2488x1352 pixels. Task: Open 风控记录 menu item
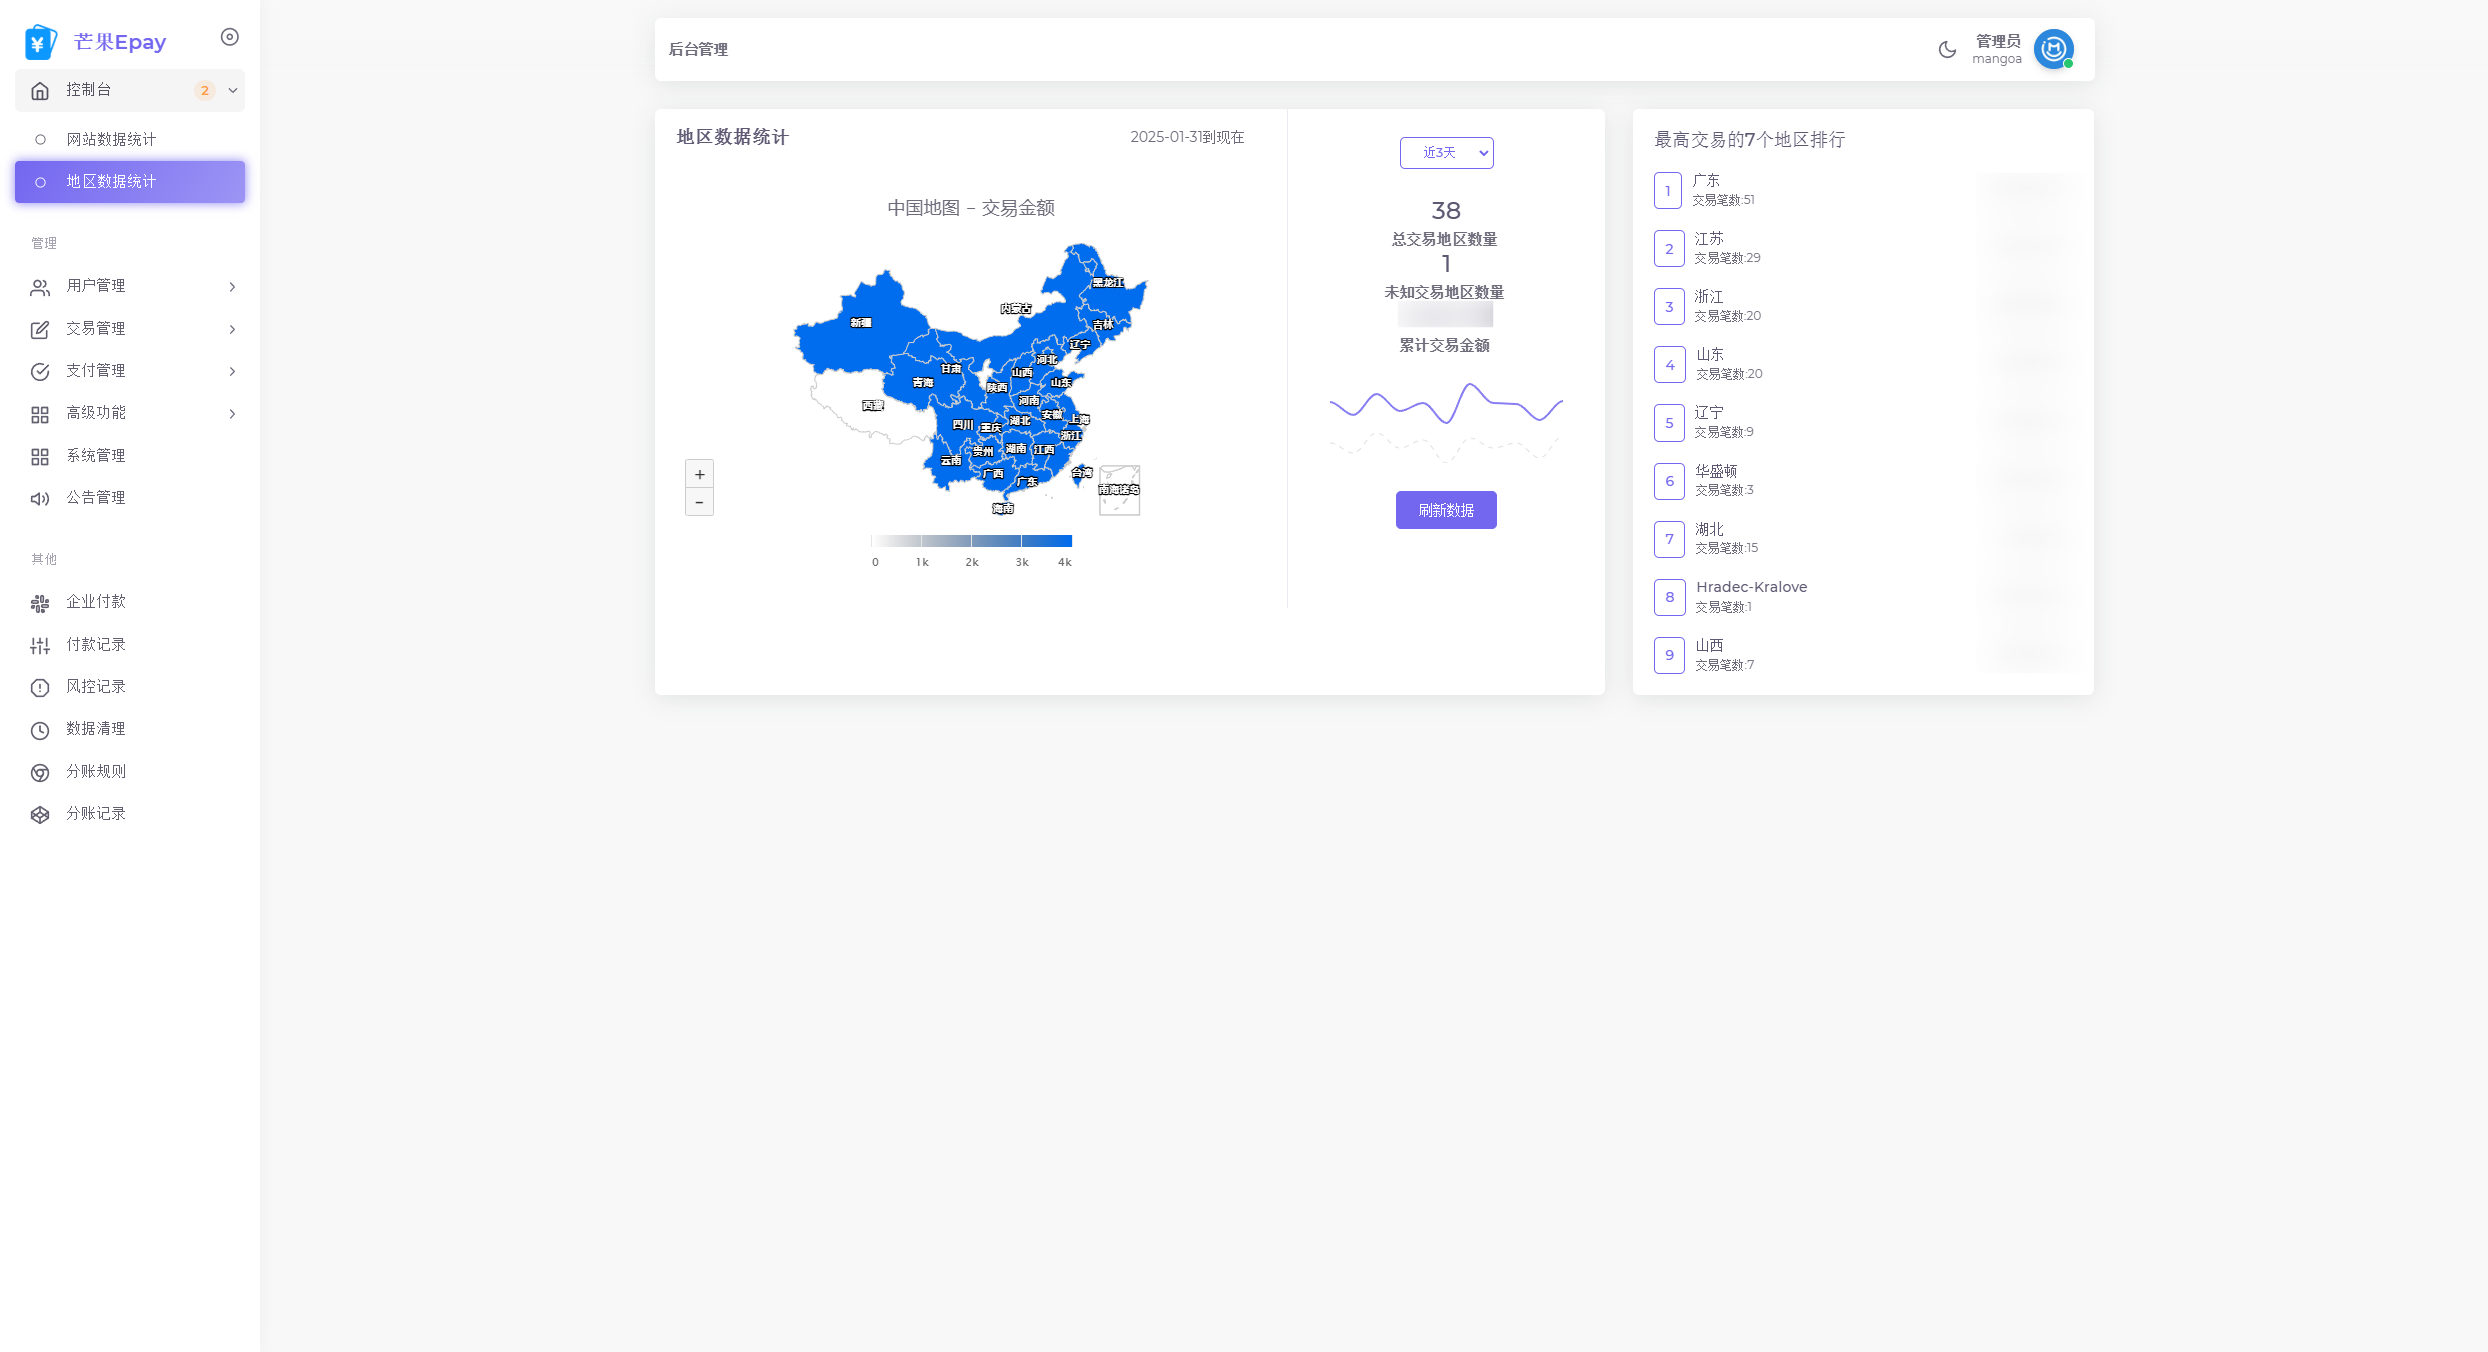(130, 687)
